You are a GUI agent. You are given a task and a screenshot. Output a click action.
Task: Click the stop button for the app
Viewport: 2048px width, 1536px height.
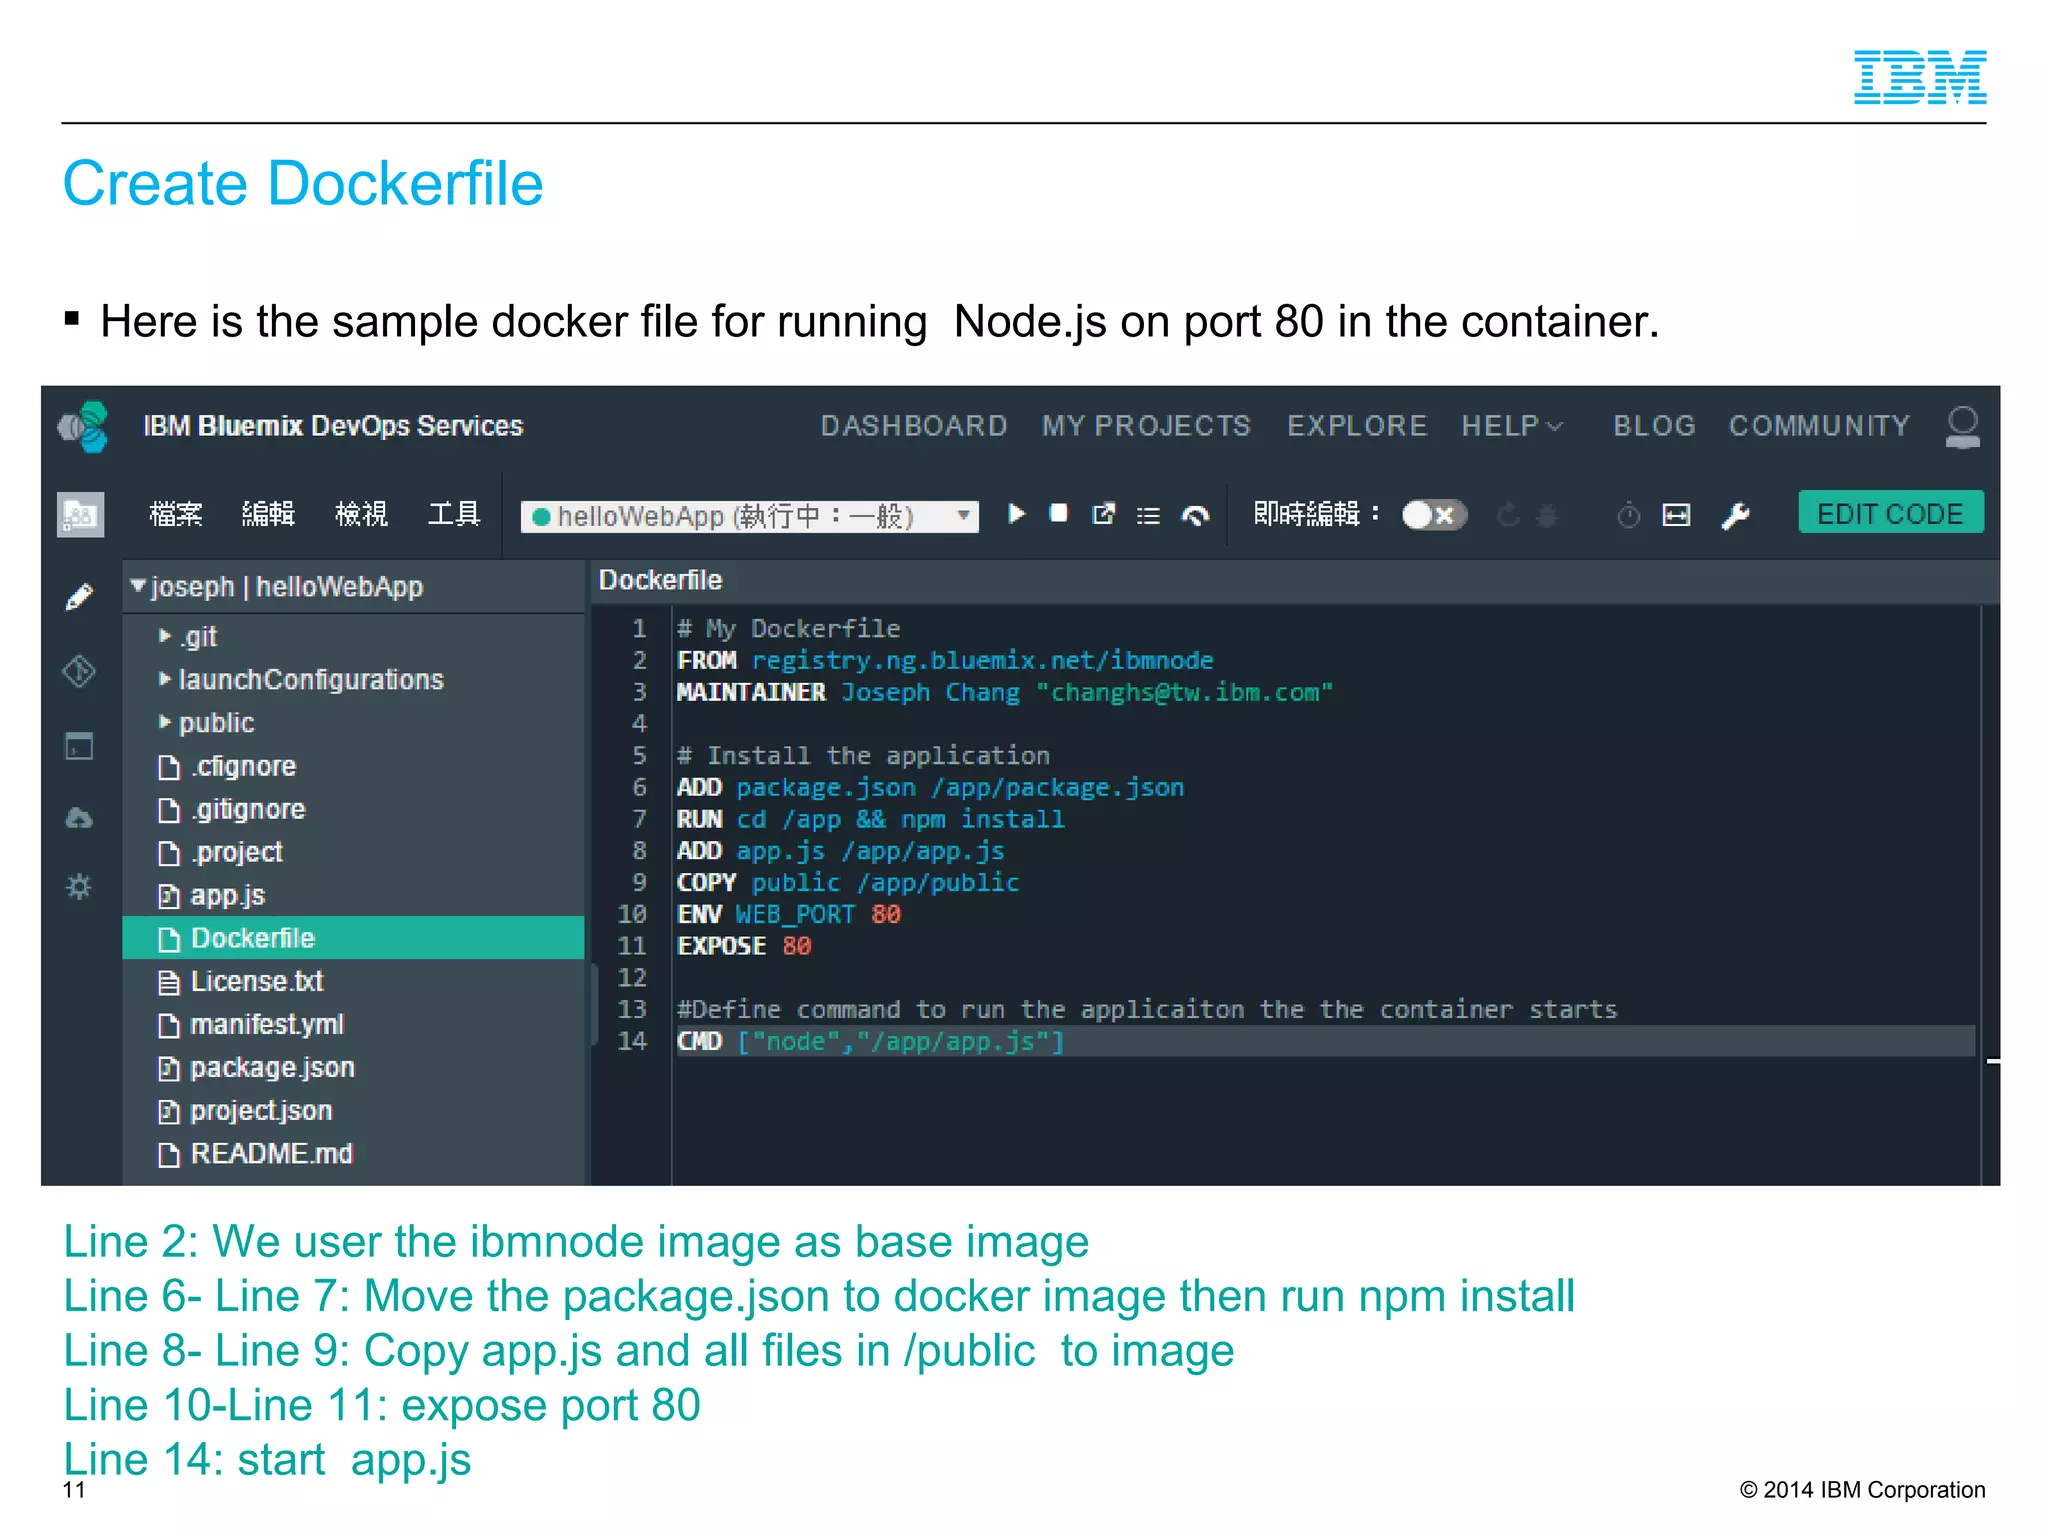pos(1058,514)
